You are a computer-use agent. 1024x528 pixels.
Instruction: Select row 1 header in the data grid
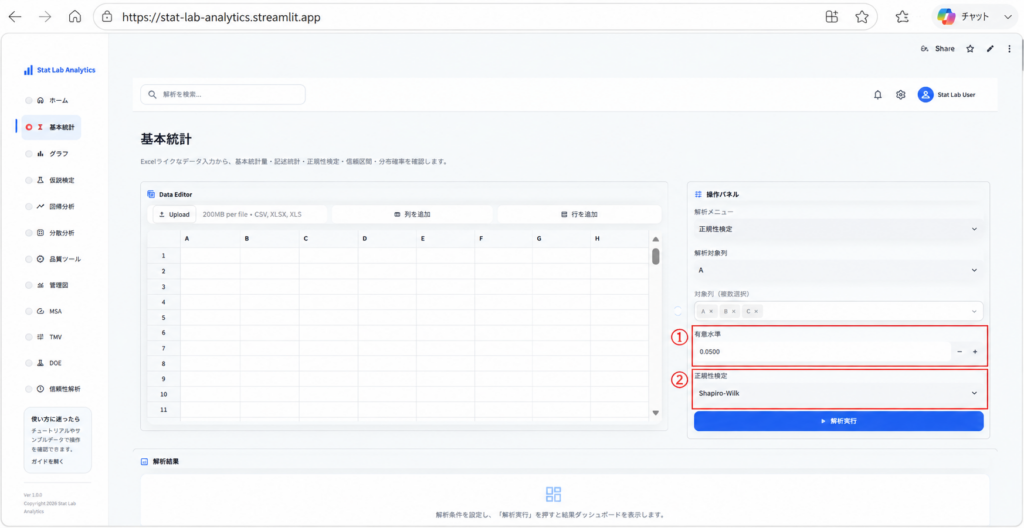click(x=164, y=256)
